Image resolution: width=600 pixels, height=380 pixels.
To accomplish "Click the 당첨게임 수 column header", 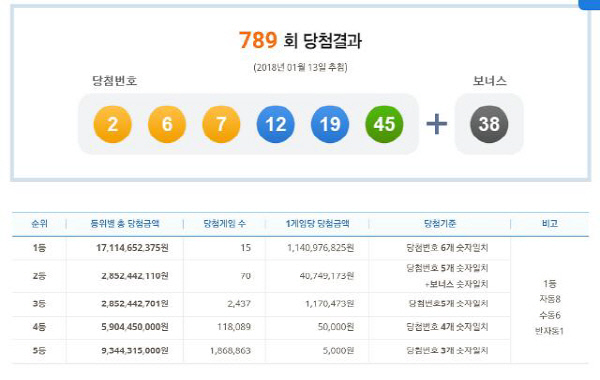I will pos(224,223).
